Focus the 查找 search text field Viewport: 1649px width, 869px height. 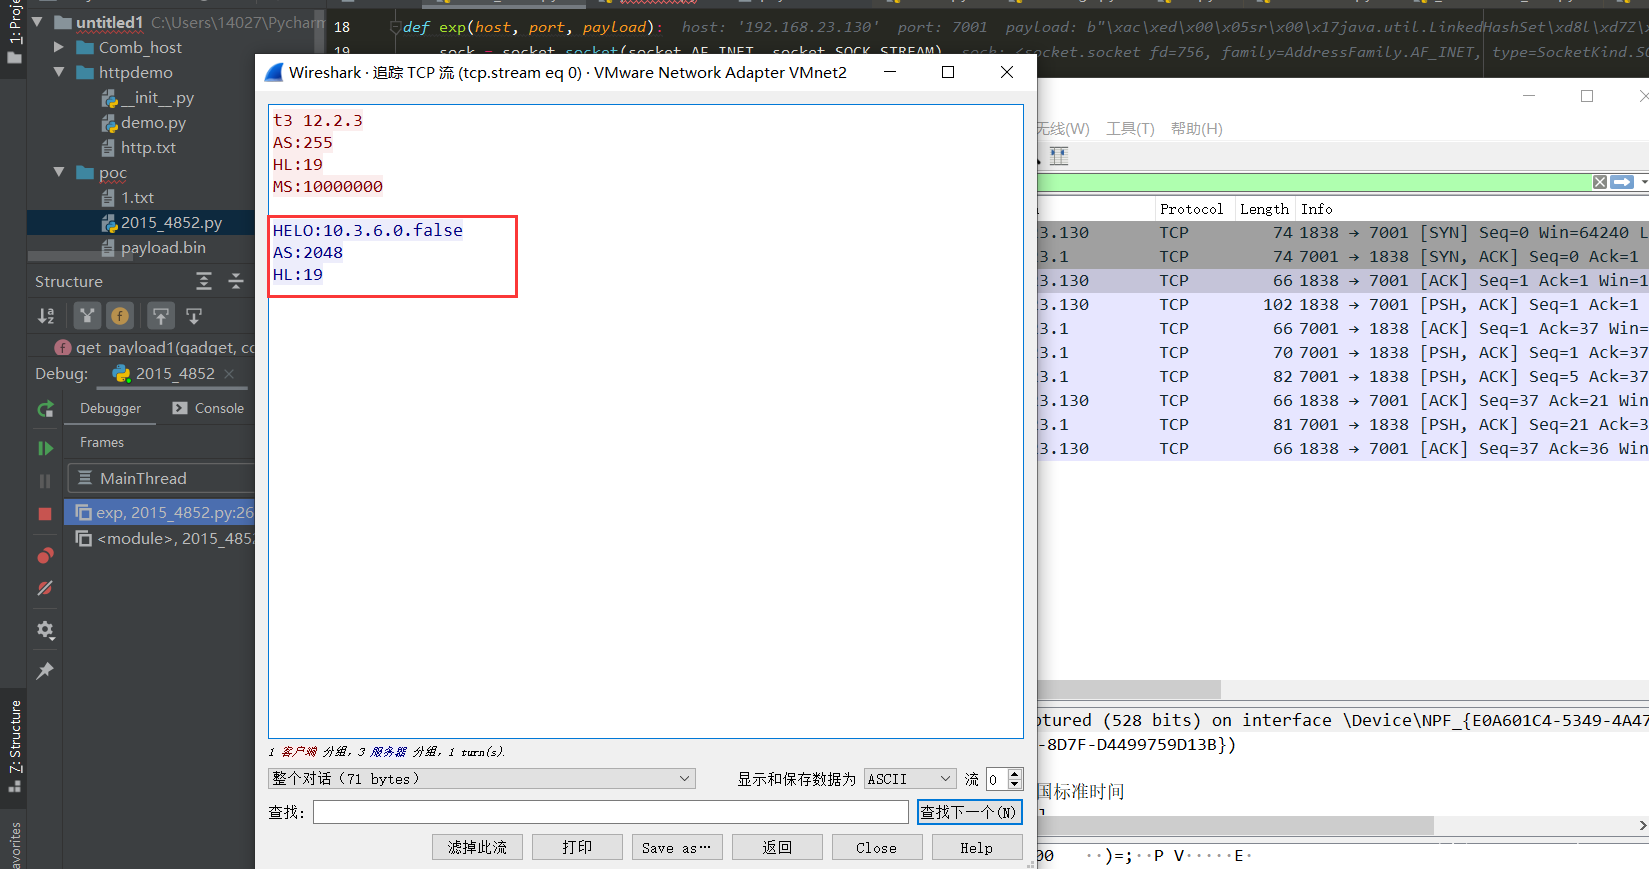(611, 812)
